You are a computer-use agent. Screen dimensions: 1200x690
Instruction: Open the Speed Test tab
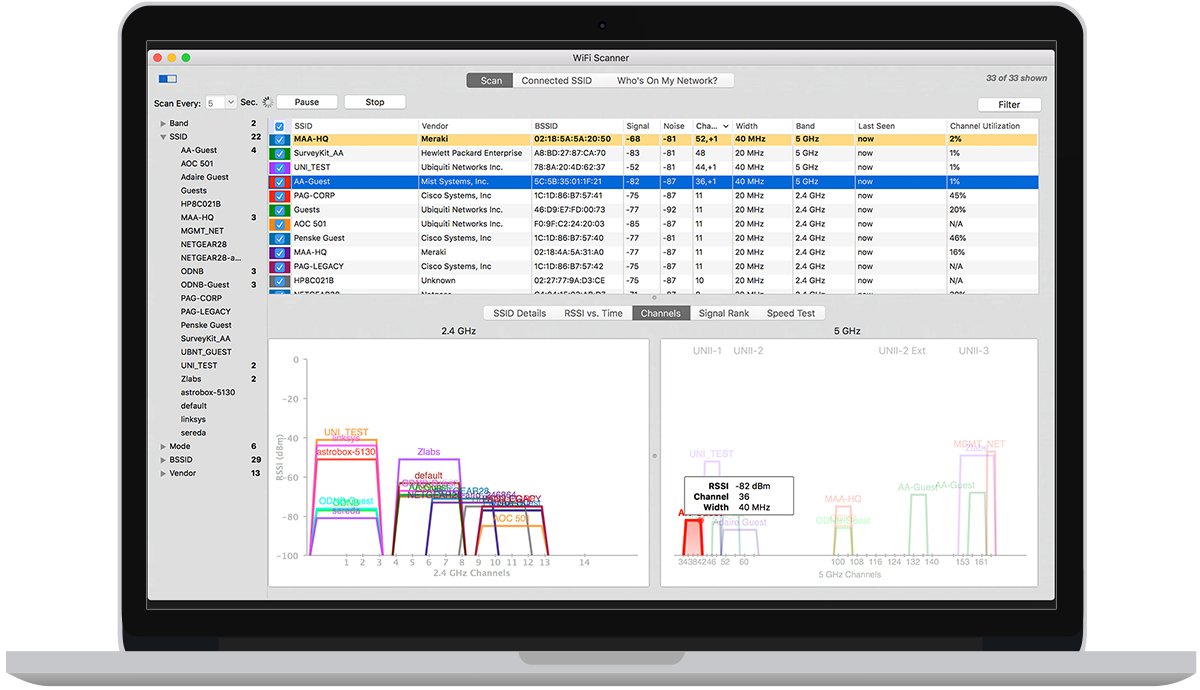(791, 313)
